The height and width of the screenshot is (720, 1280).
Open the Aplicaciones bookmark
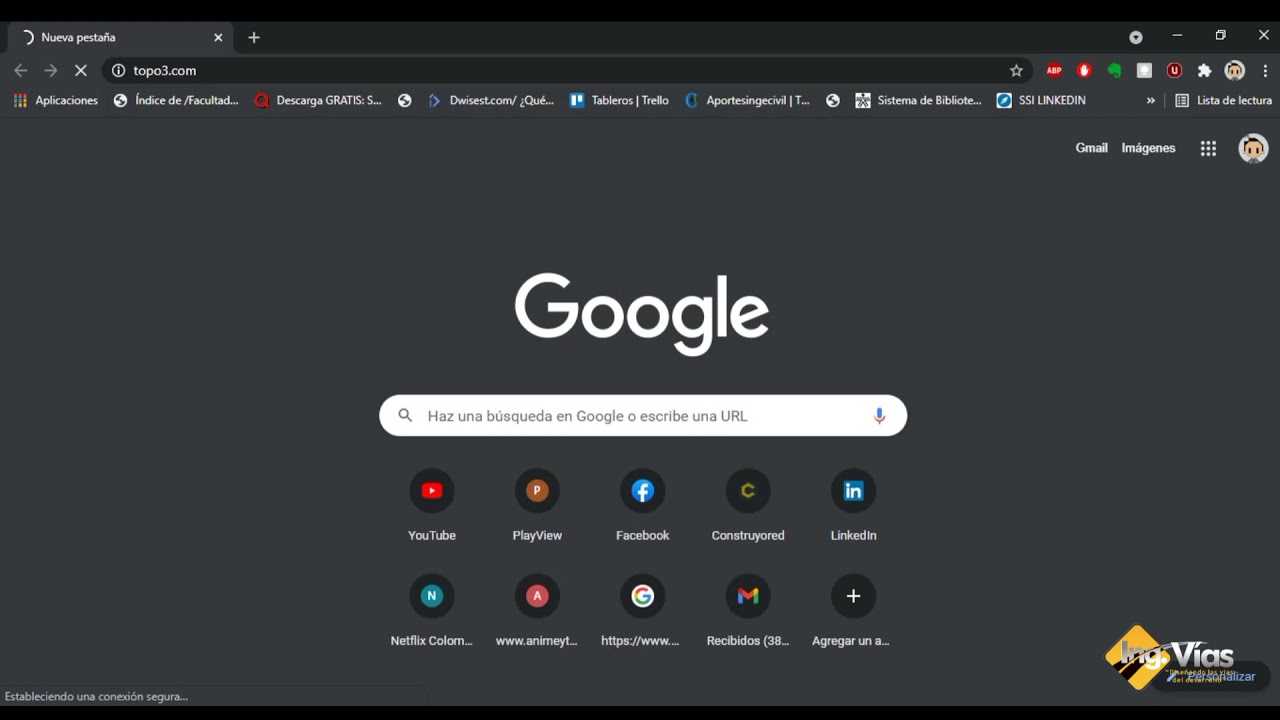tap(56, 100)
